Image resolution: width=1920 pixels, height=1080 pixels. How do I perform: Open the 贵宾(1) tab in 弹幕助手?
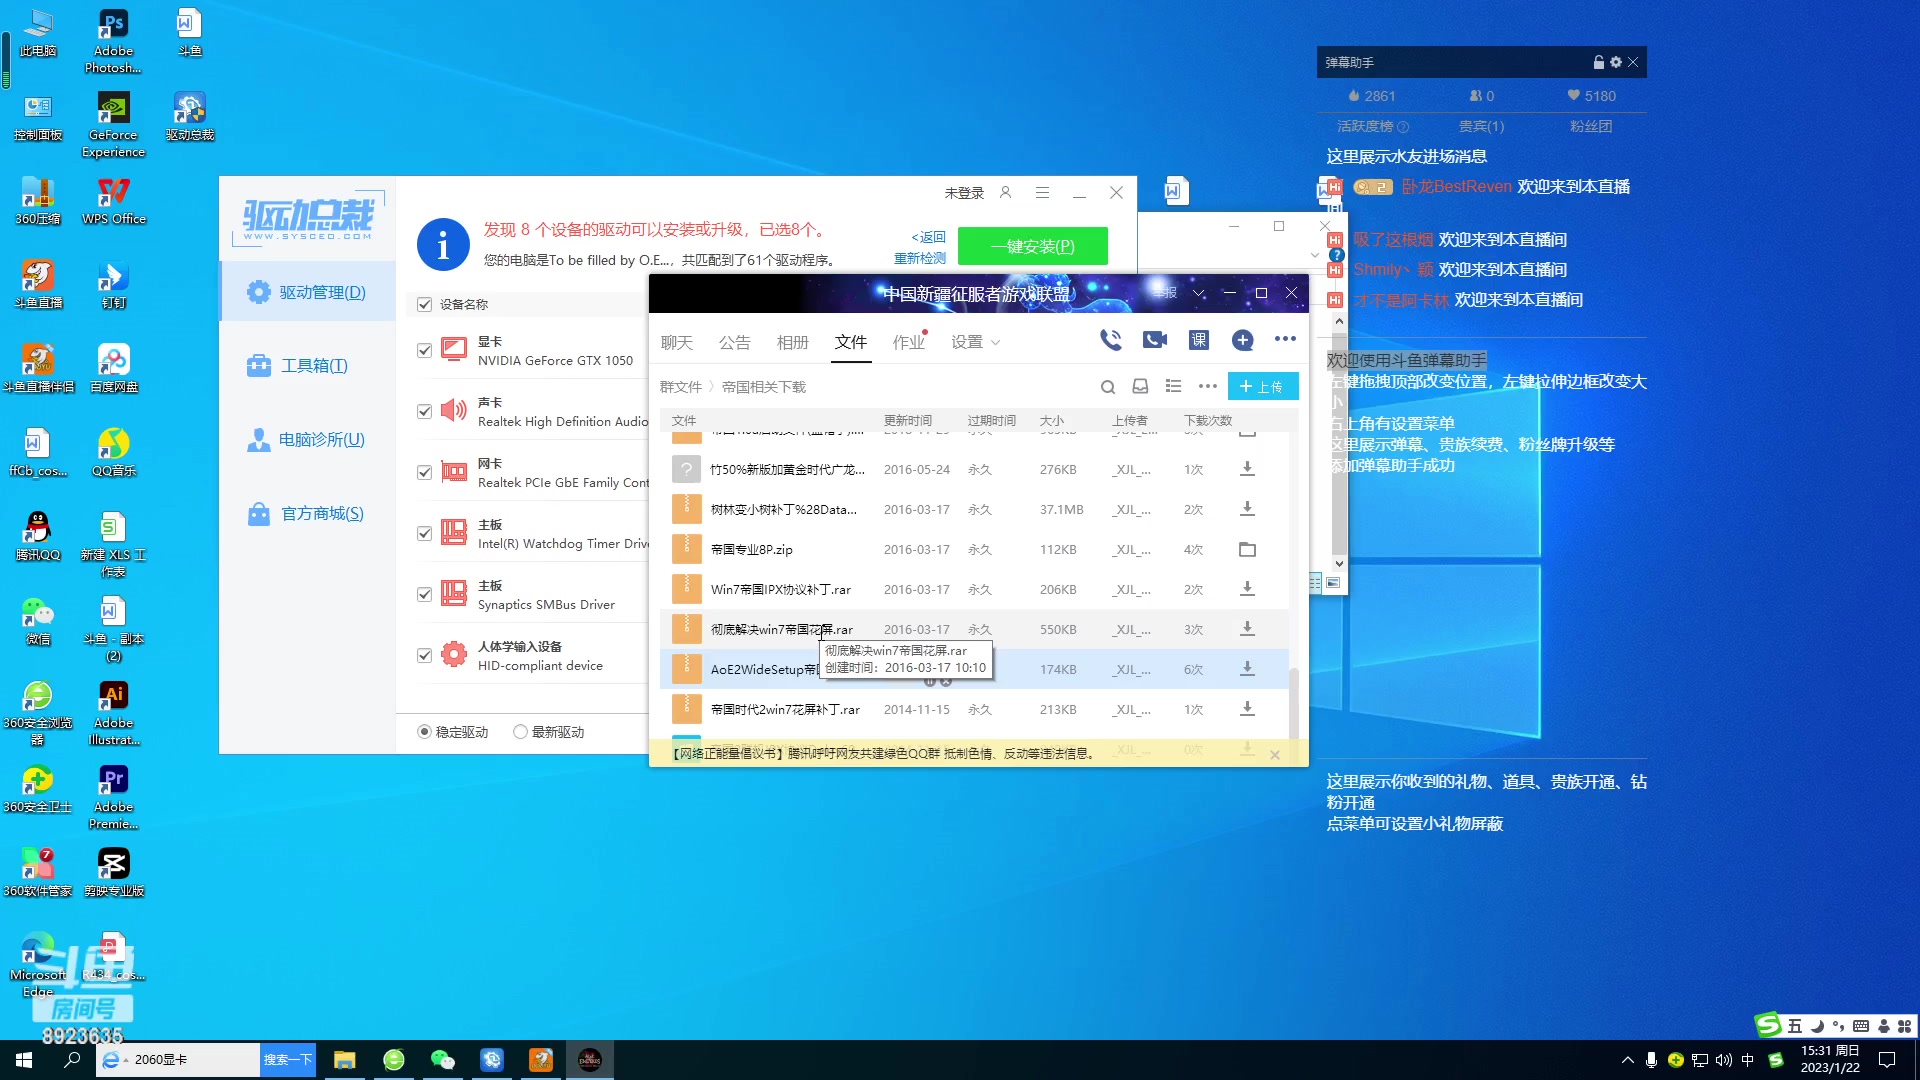click(x=1481, y=126)
